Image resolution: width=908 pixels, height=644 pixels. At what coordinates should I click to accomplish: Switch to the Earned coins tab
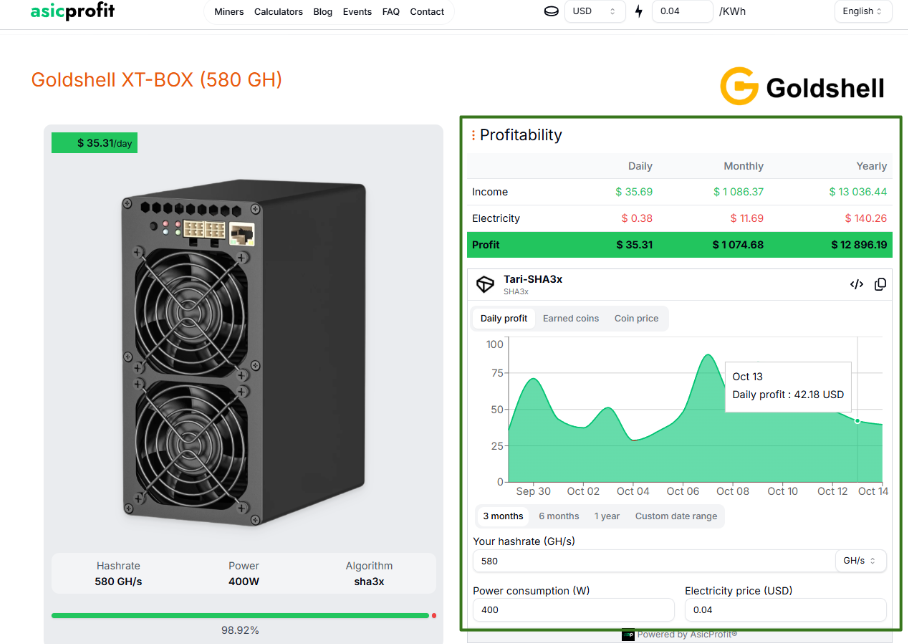[570, 319]
